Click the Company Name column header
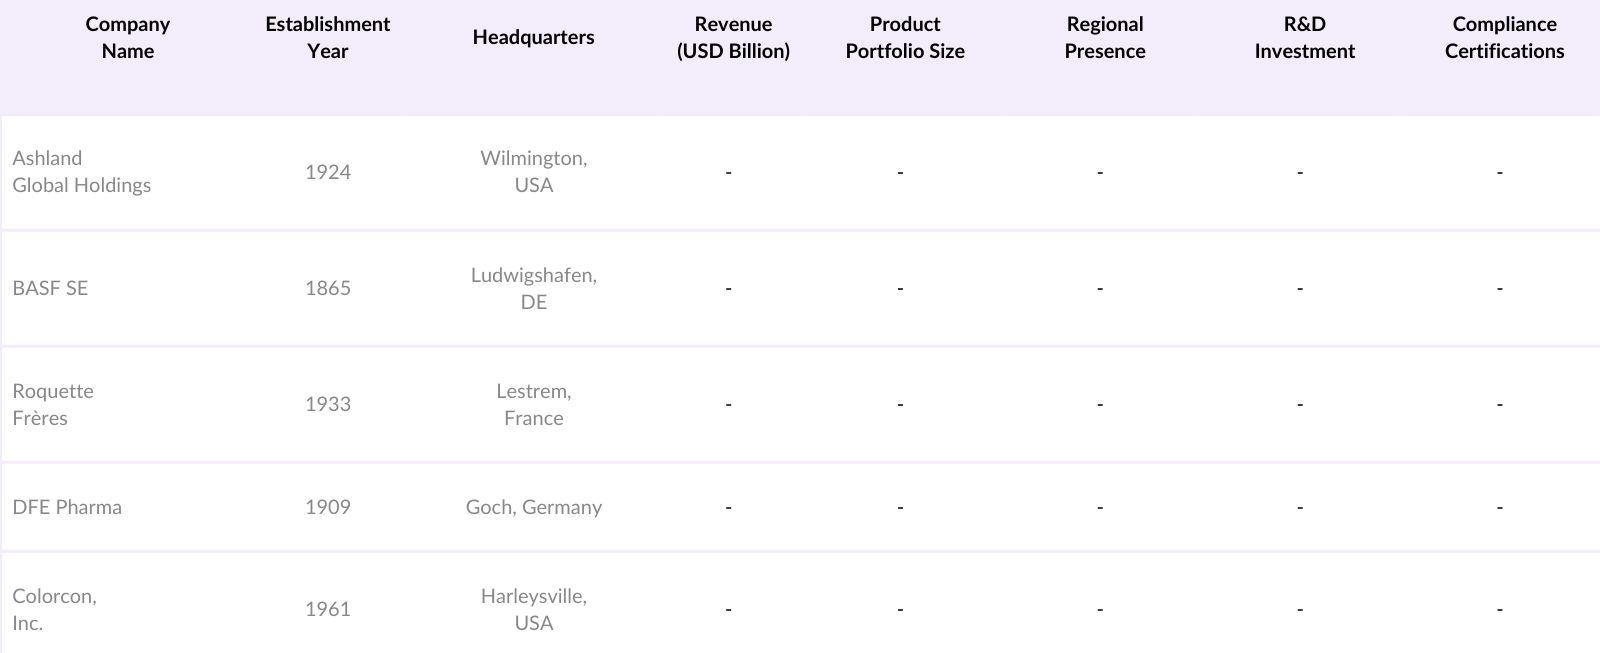This screenshot has height=653, width=1600. tap(128, 38)
